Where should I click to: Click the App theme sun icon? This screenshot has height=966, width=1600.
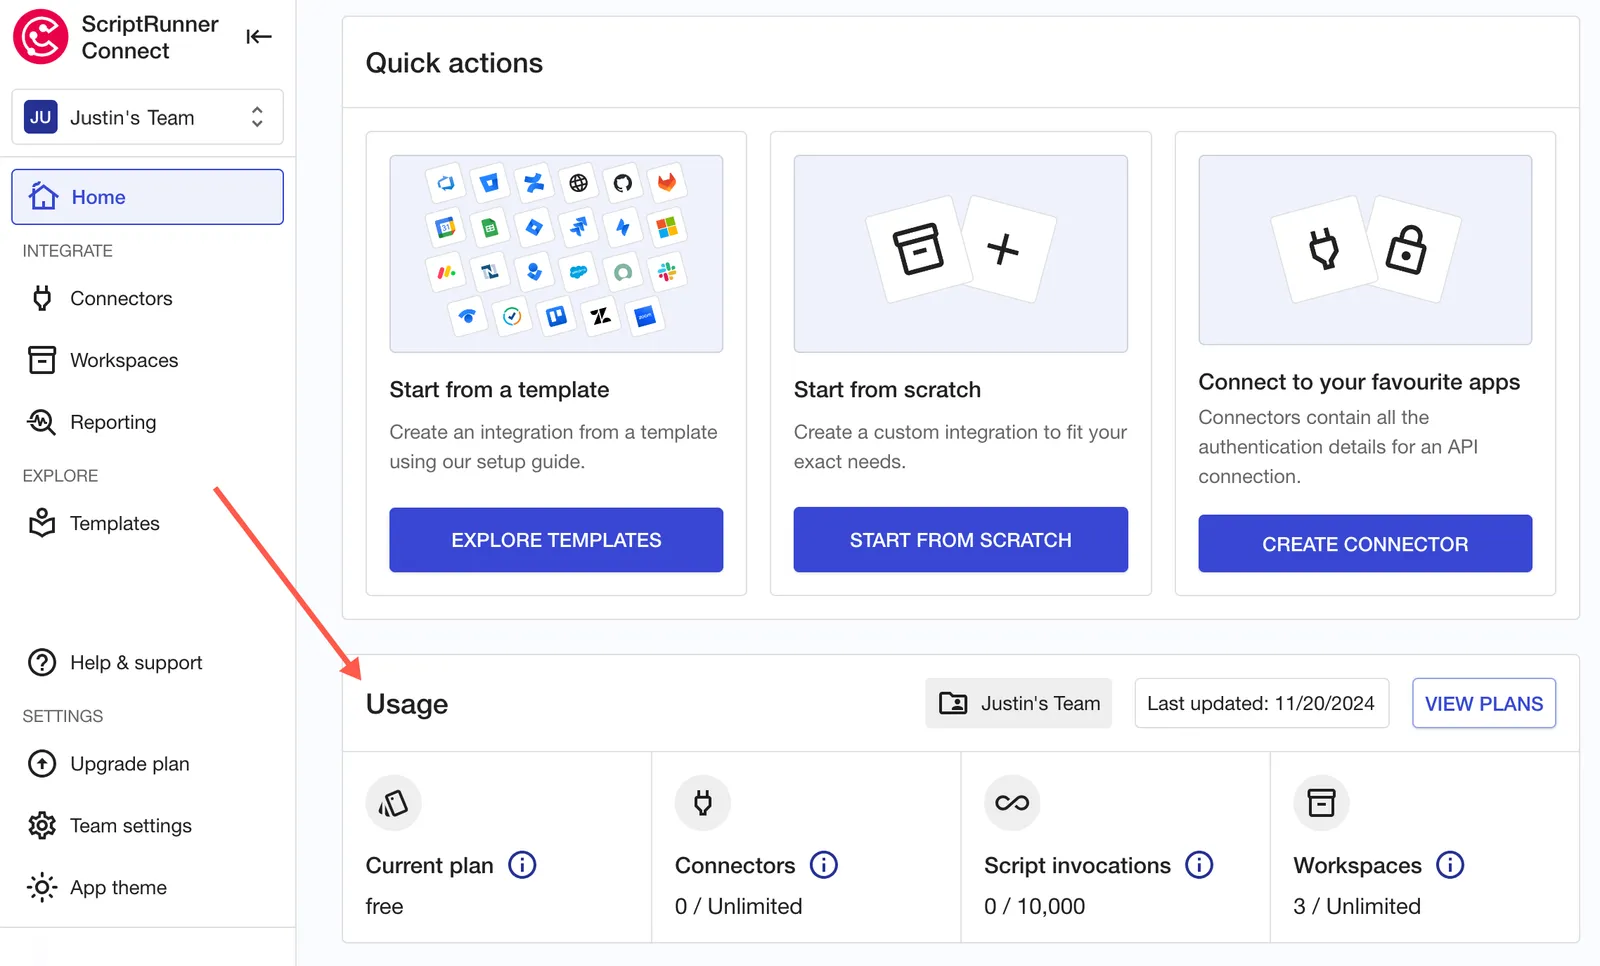[x=42, y=888]
